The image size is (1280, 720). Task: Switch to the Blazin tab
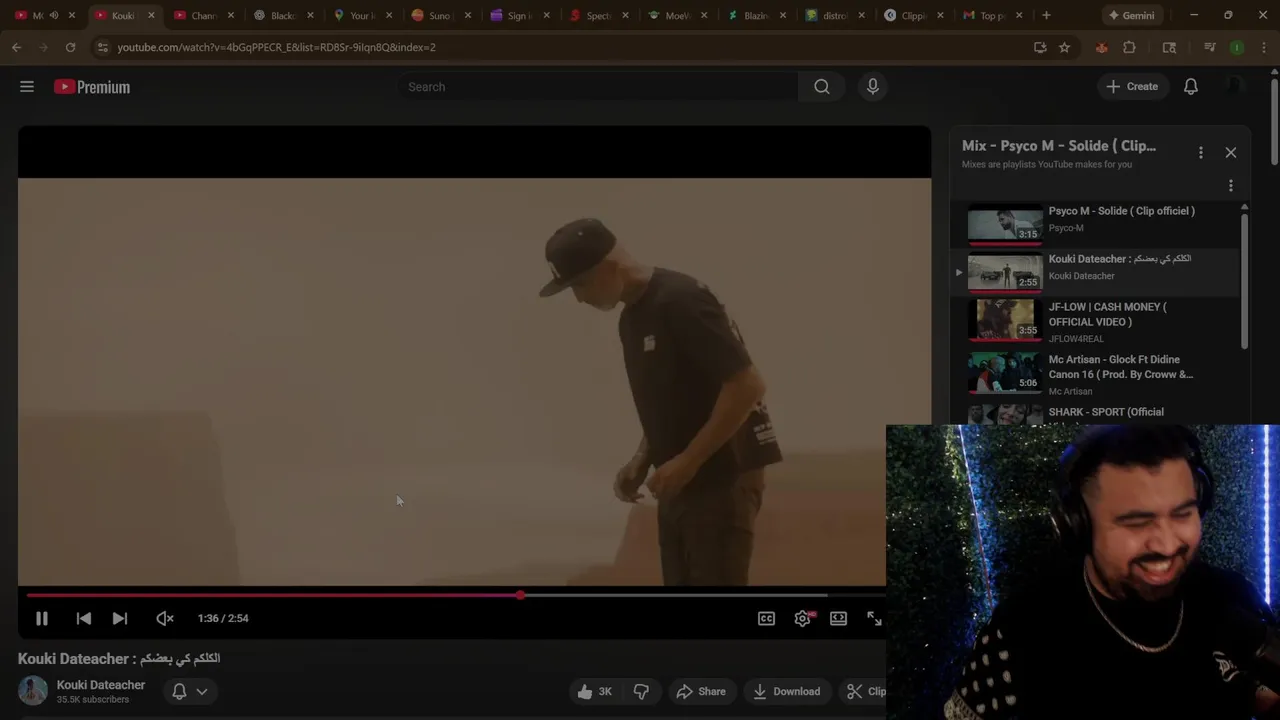tap(755, 15)
